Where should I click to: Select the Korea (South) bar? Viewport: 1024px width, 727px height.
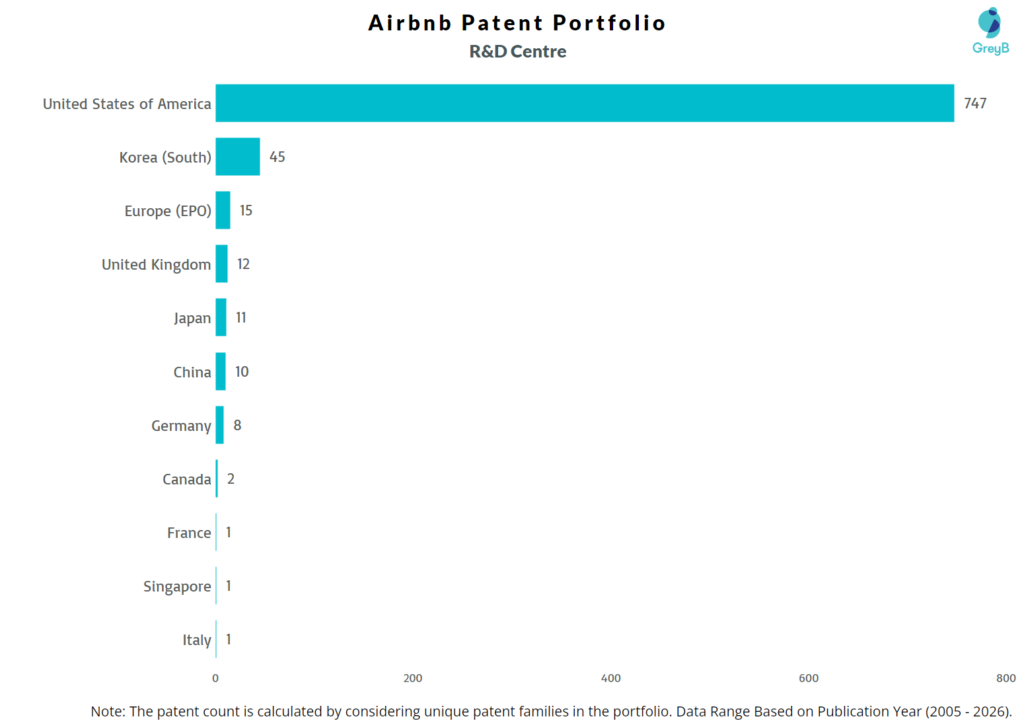click(x=238, y=157)
